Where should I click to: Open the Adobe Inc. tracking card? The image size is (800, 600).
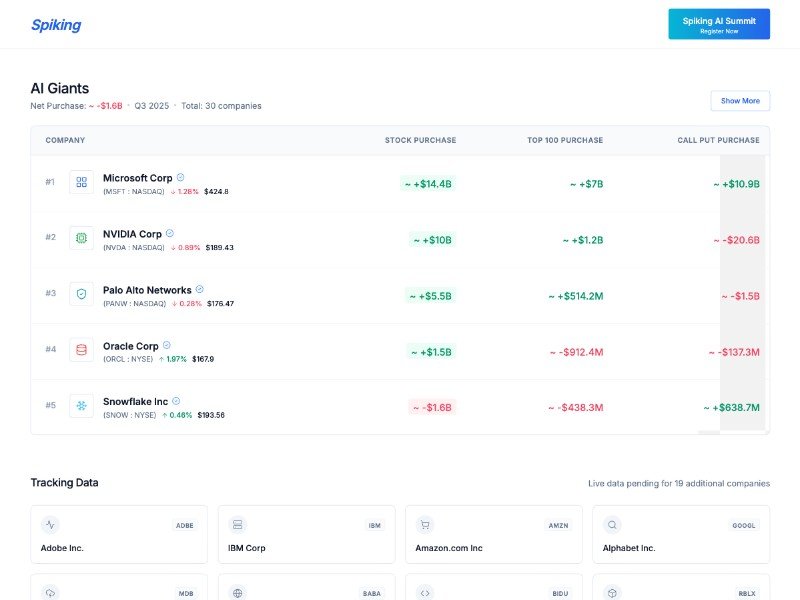click(x=119, y=535)
